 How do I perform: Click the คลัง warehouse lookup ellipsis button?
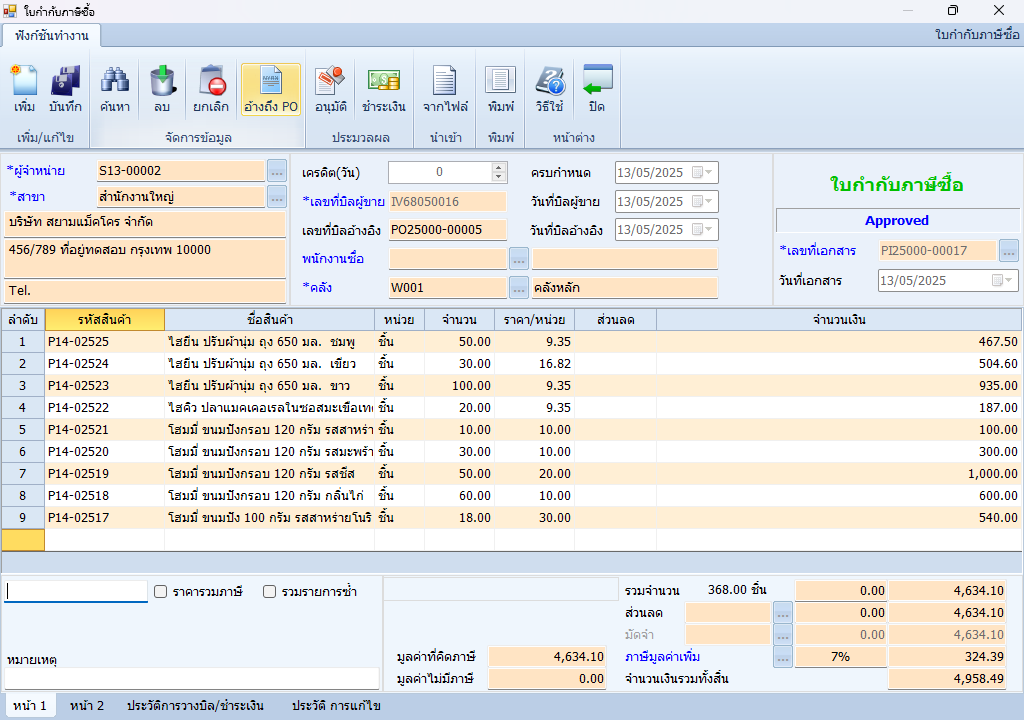click(518, 288)
